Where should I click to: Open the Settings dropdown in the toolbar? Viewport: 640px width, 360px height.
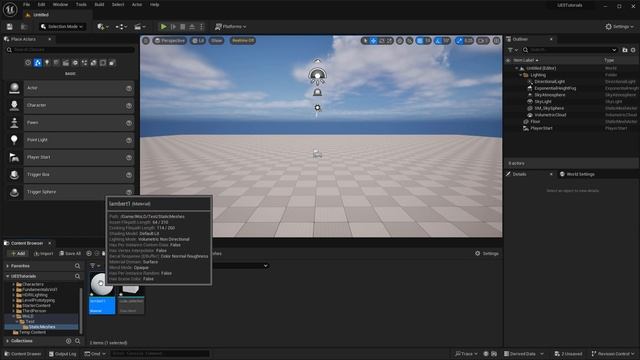(619, 27)
